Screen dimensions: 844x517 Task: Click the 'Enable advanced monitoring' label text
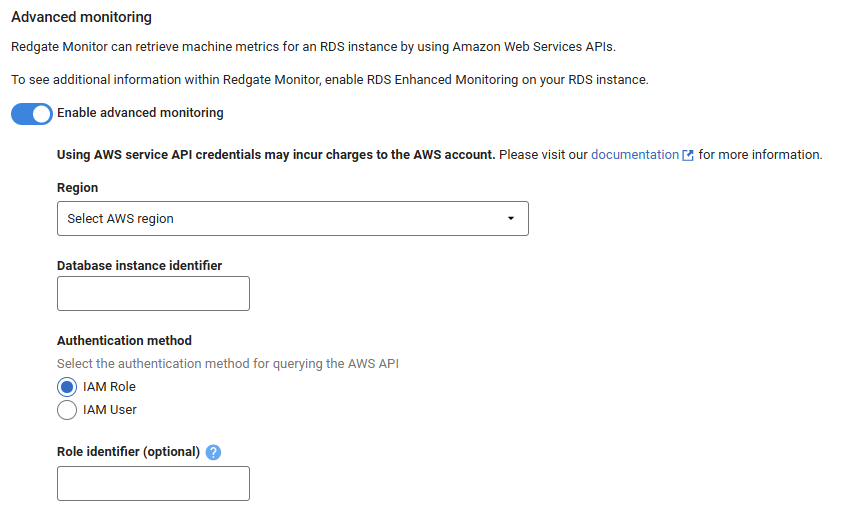click(x=140, y=113)
